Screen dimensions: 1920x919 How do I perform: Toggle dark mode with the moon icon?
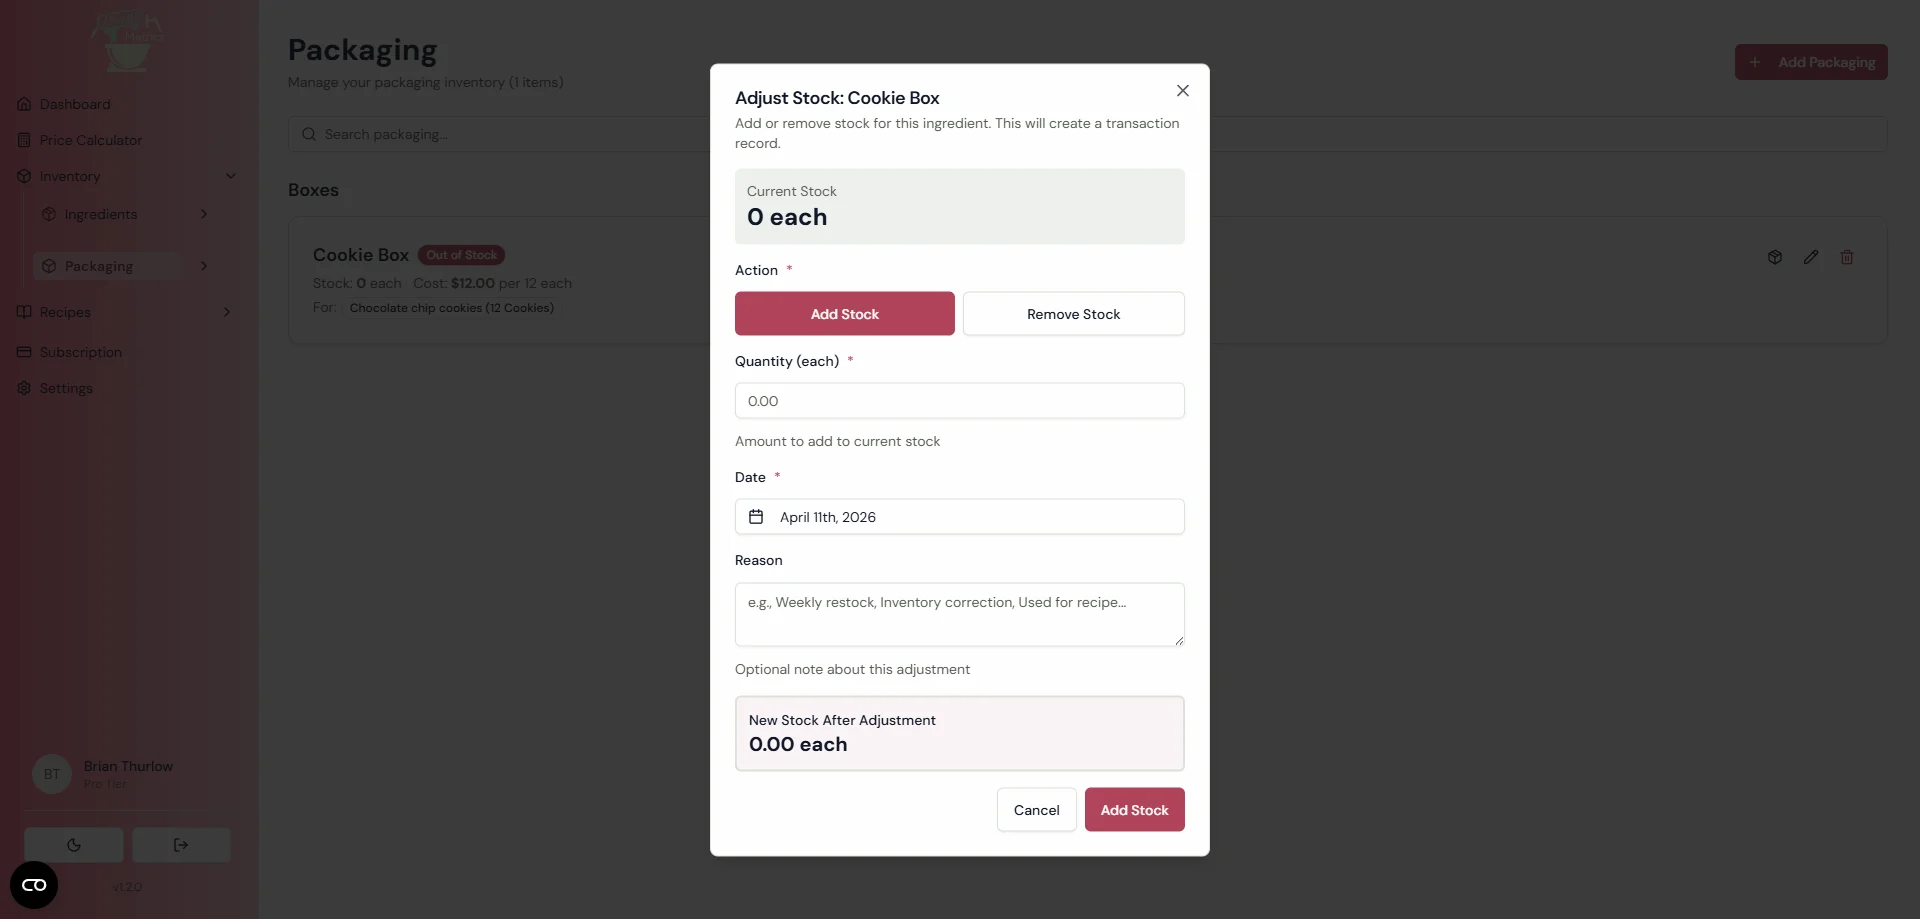(x=74, y=845)
